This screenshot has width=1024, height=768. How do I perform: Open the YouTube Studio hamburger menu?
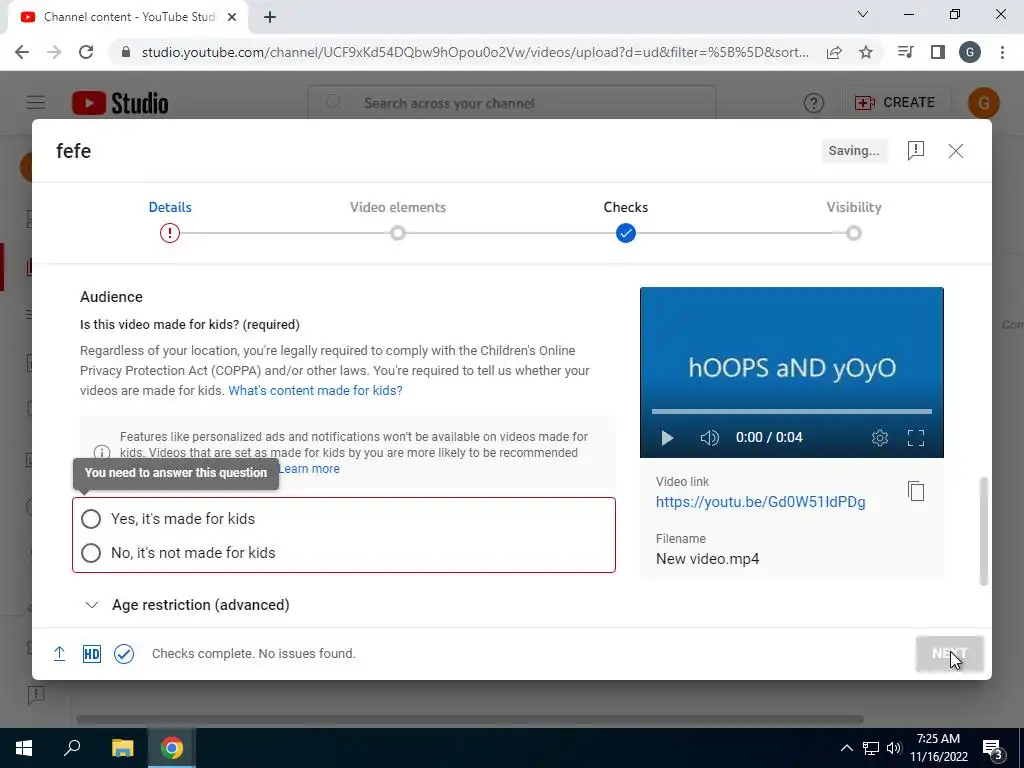(x=36, y=103)
